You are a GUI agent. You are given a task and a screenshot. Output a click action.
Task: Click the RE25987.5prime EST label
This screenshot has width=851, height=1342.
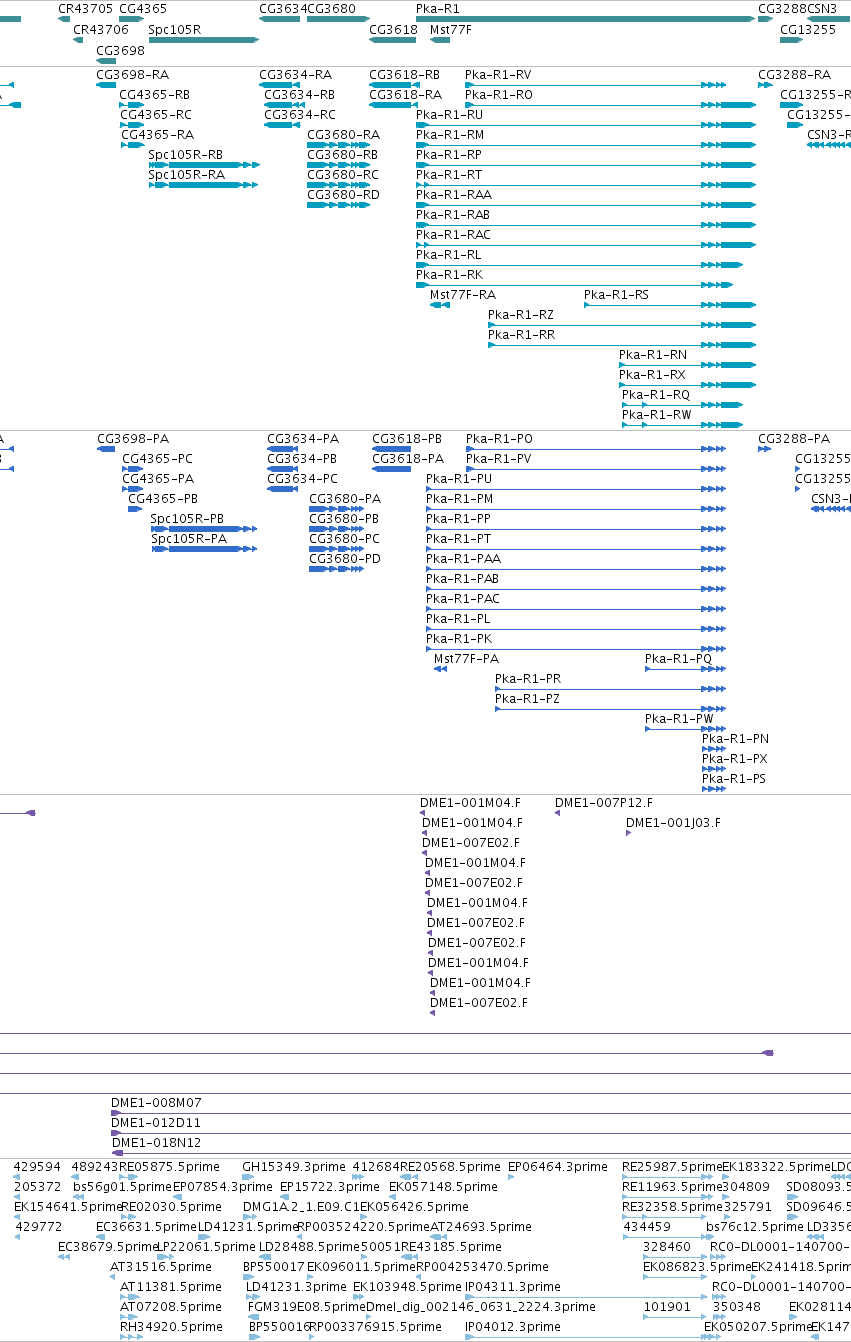tap(672, 1166)
